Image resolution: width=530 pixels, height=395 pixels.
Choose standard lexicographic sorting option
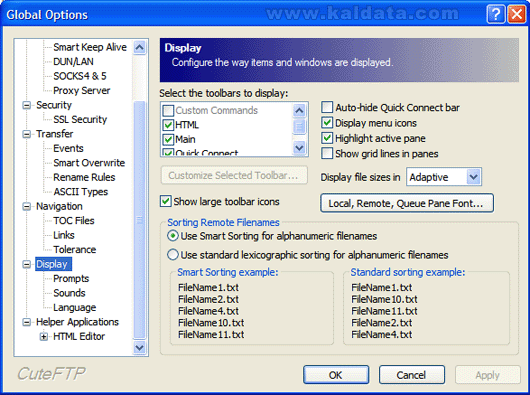173,255
